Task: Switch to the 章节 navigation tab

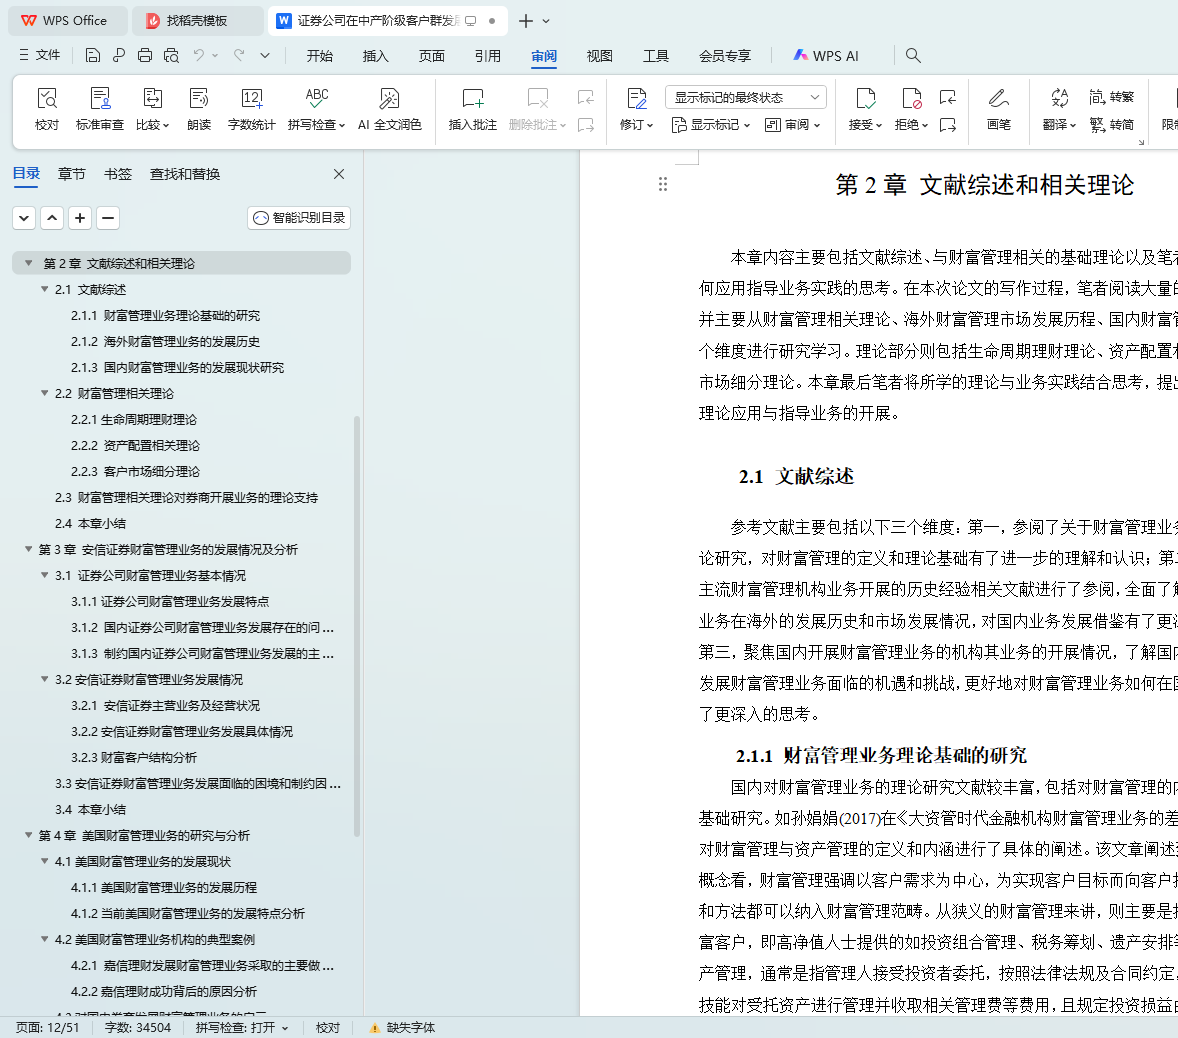Action: (x=71, y=174)
